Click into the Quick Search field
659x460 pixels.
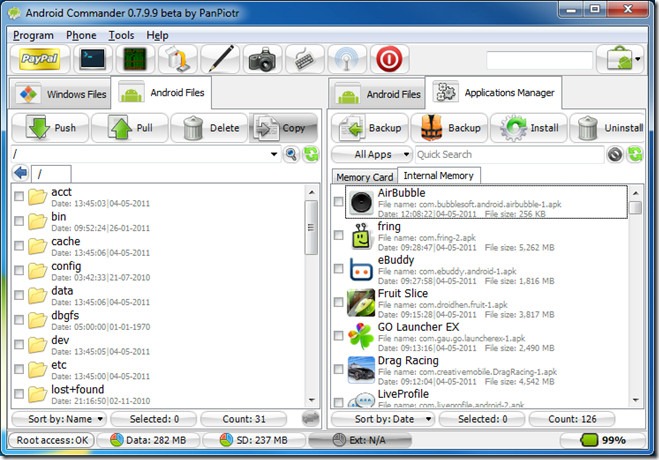[x=509, y=155]
